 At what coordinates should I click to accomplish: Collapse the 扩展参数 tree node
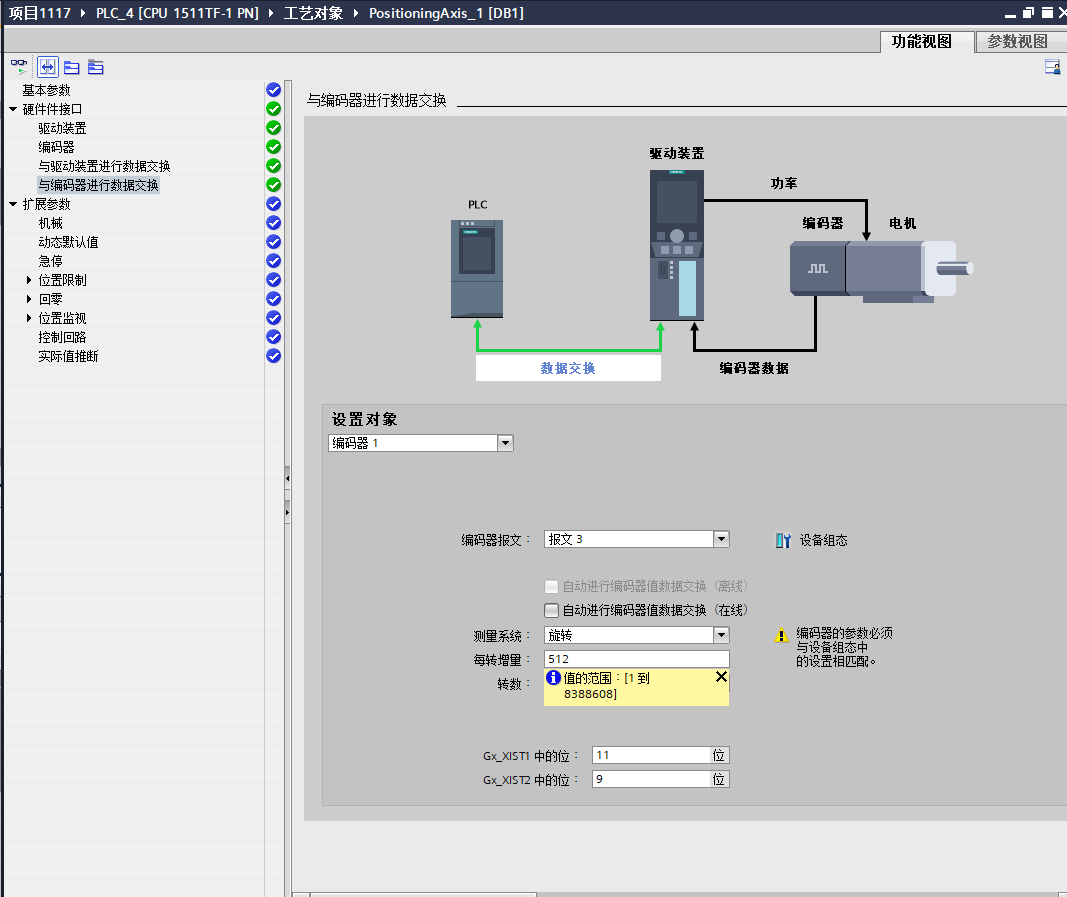[13, 204]
